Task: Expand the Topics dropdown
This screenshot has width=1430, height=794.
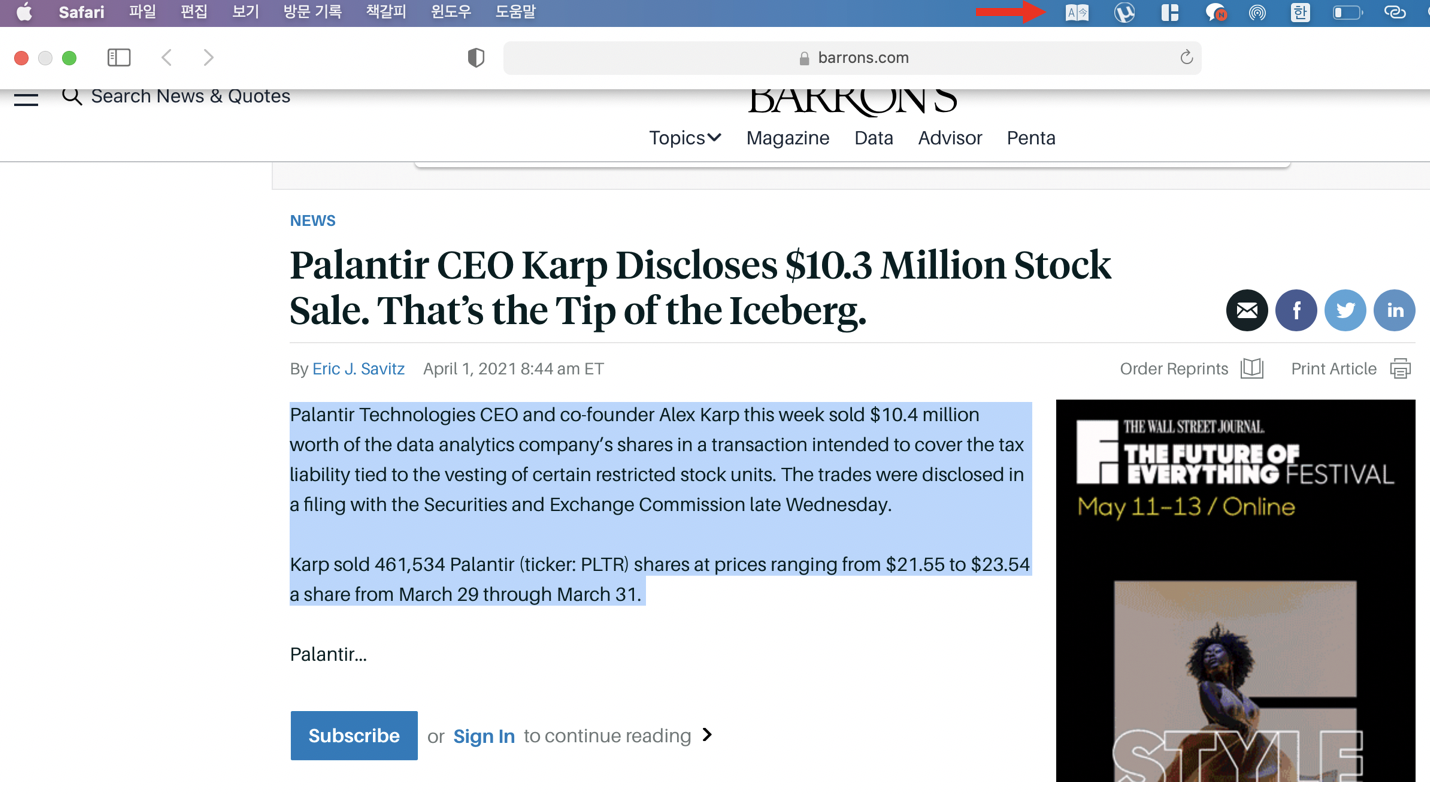Action: (685, 138)
